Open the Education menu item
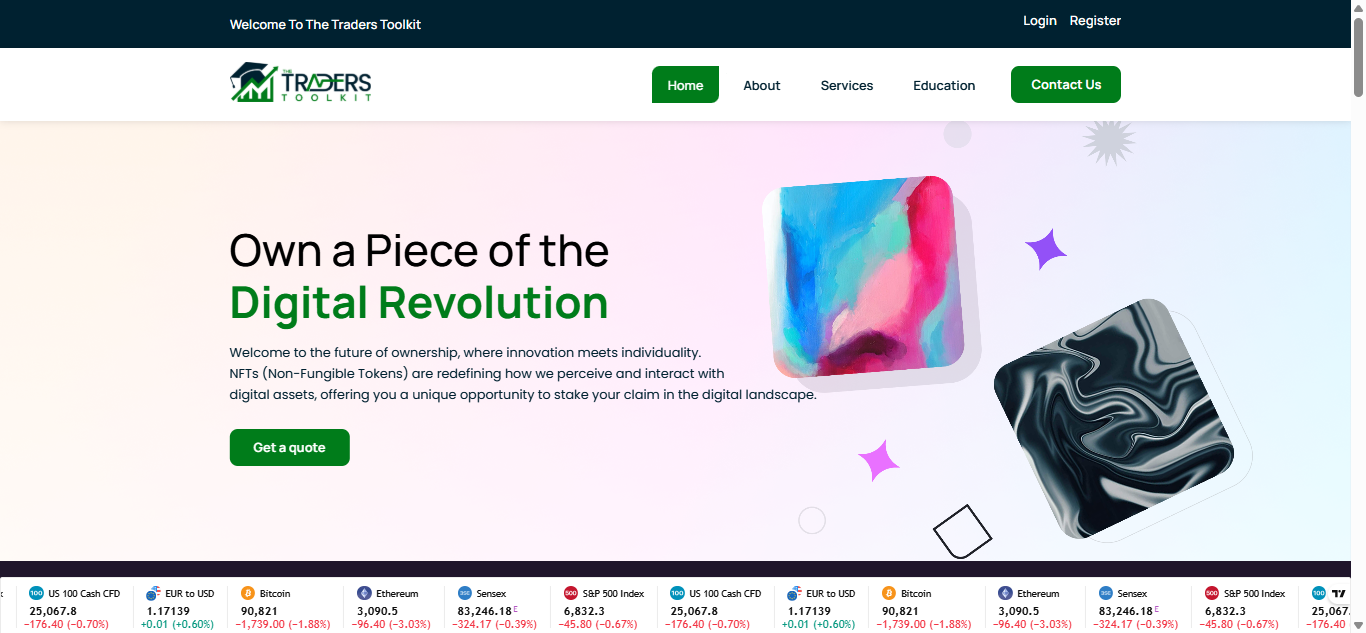 (x=944, y=85)
